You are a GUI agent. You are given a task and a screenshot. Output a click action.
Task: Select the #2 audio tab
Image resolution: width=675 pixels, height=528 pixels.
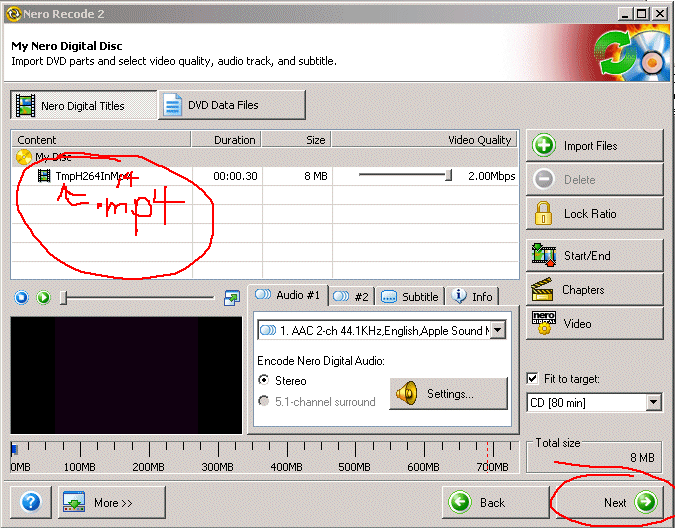pyautogui.click(x=352, y=296)
